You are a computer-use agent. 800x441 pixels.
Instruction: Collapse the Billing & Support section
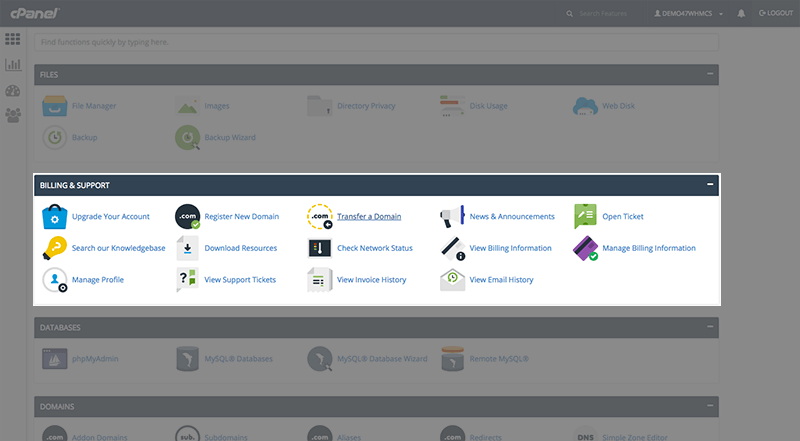710,185
